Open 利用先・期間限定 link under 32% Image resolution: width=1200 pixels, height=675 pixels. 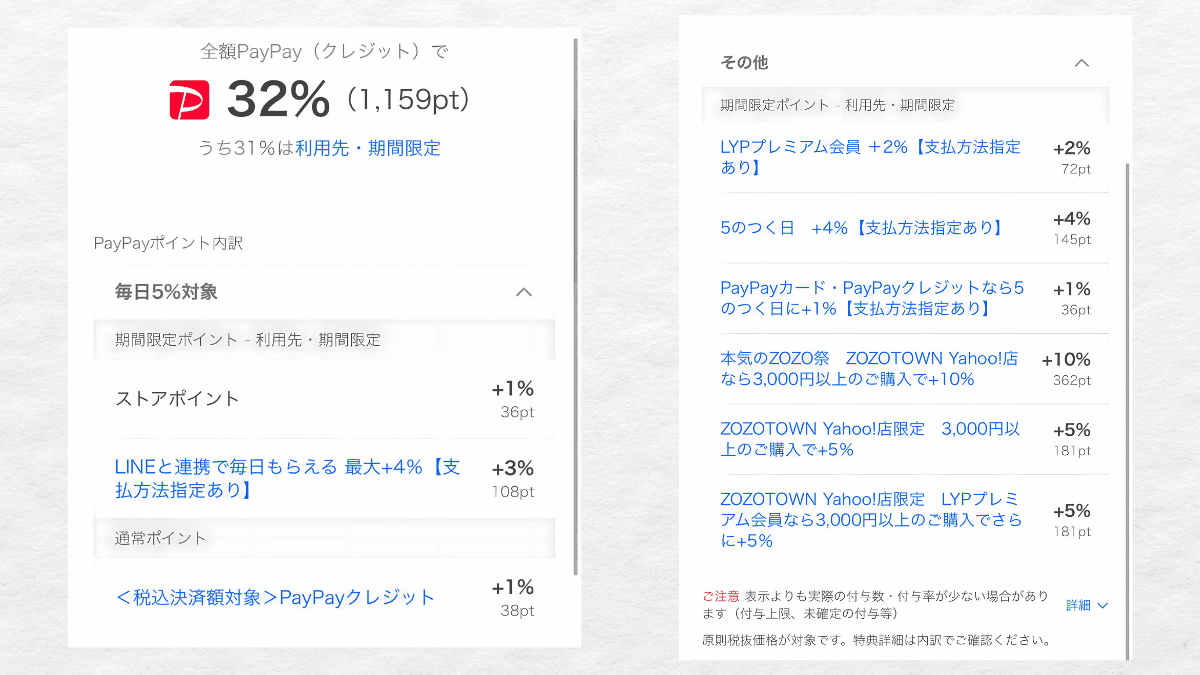point(367,148)
